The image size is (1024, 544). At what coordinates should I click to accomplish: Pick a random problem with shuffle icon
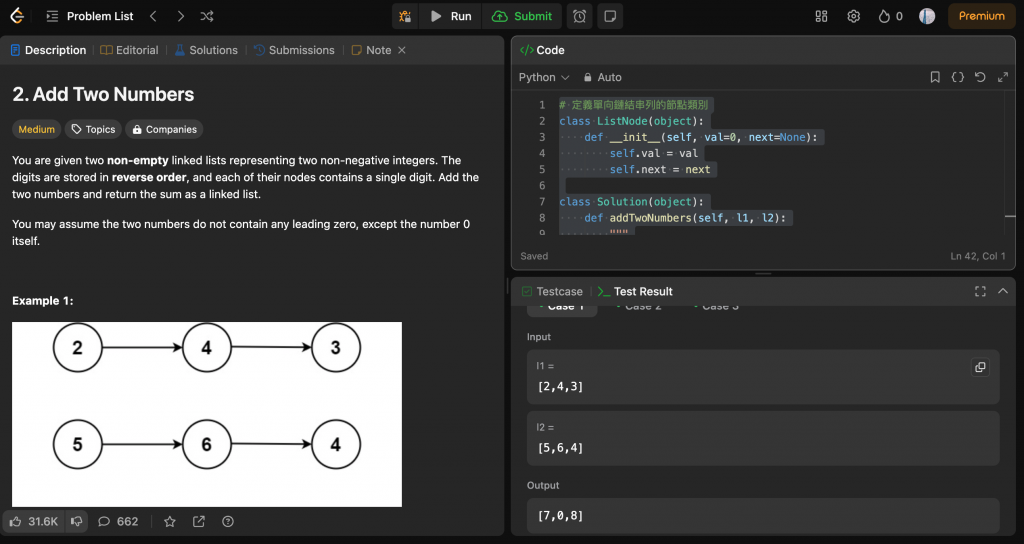coord(206,16)
